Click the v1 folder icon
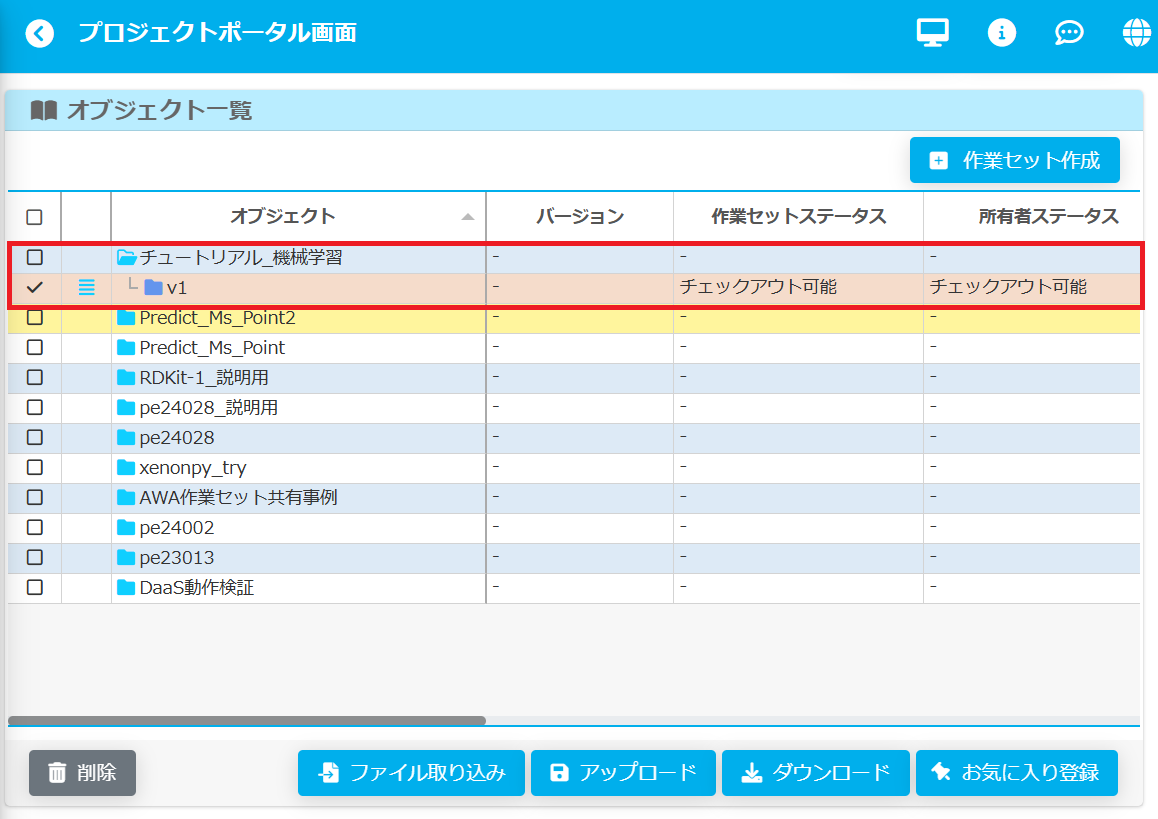 coord(153,288)
